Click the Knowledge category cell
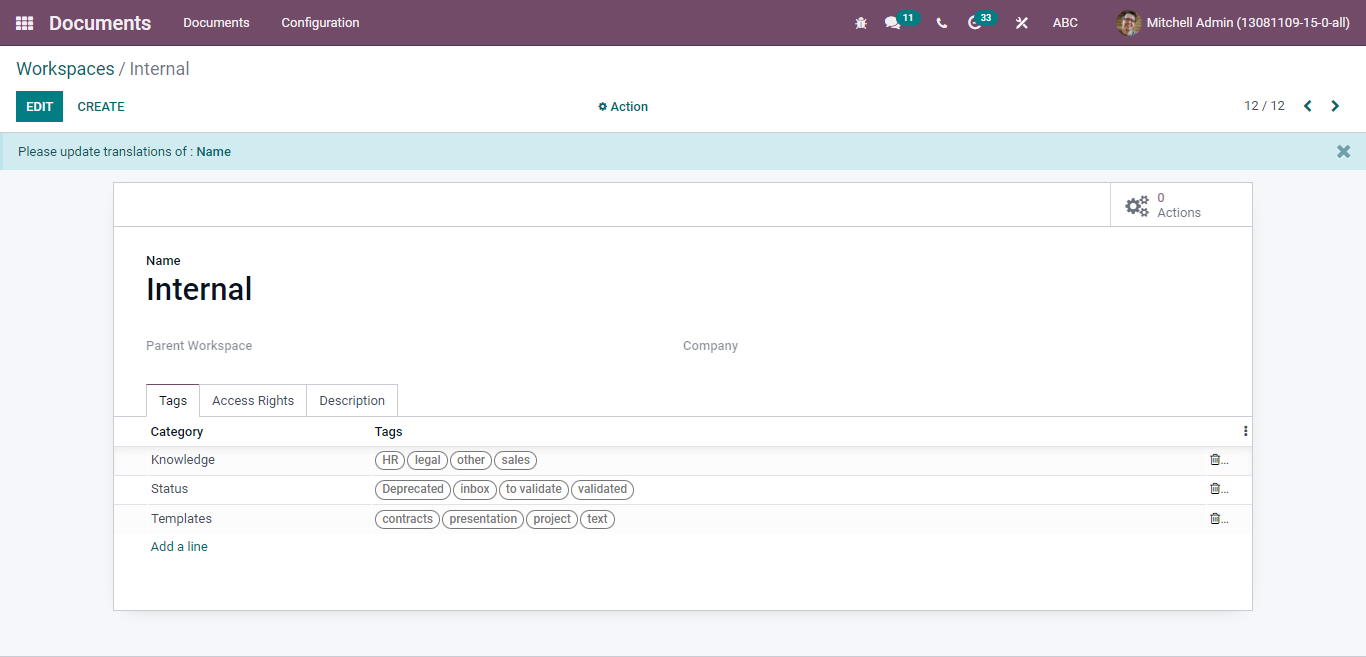This screenshot has width=1366, height=657. [183, 460]
